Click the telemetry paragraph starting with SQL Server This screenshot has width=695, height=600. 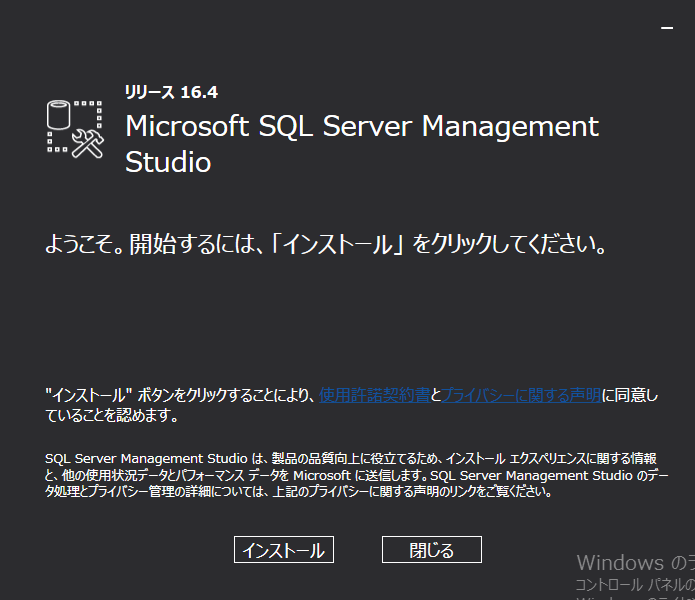click(x=350, y=458)
